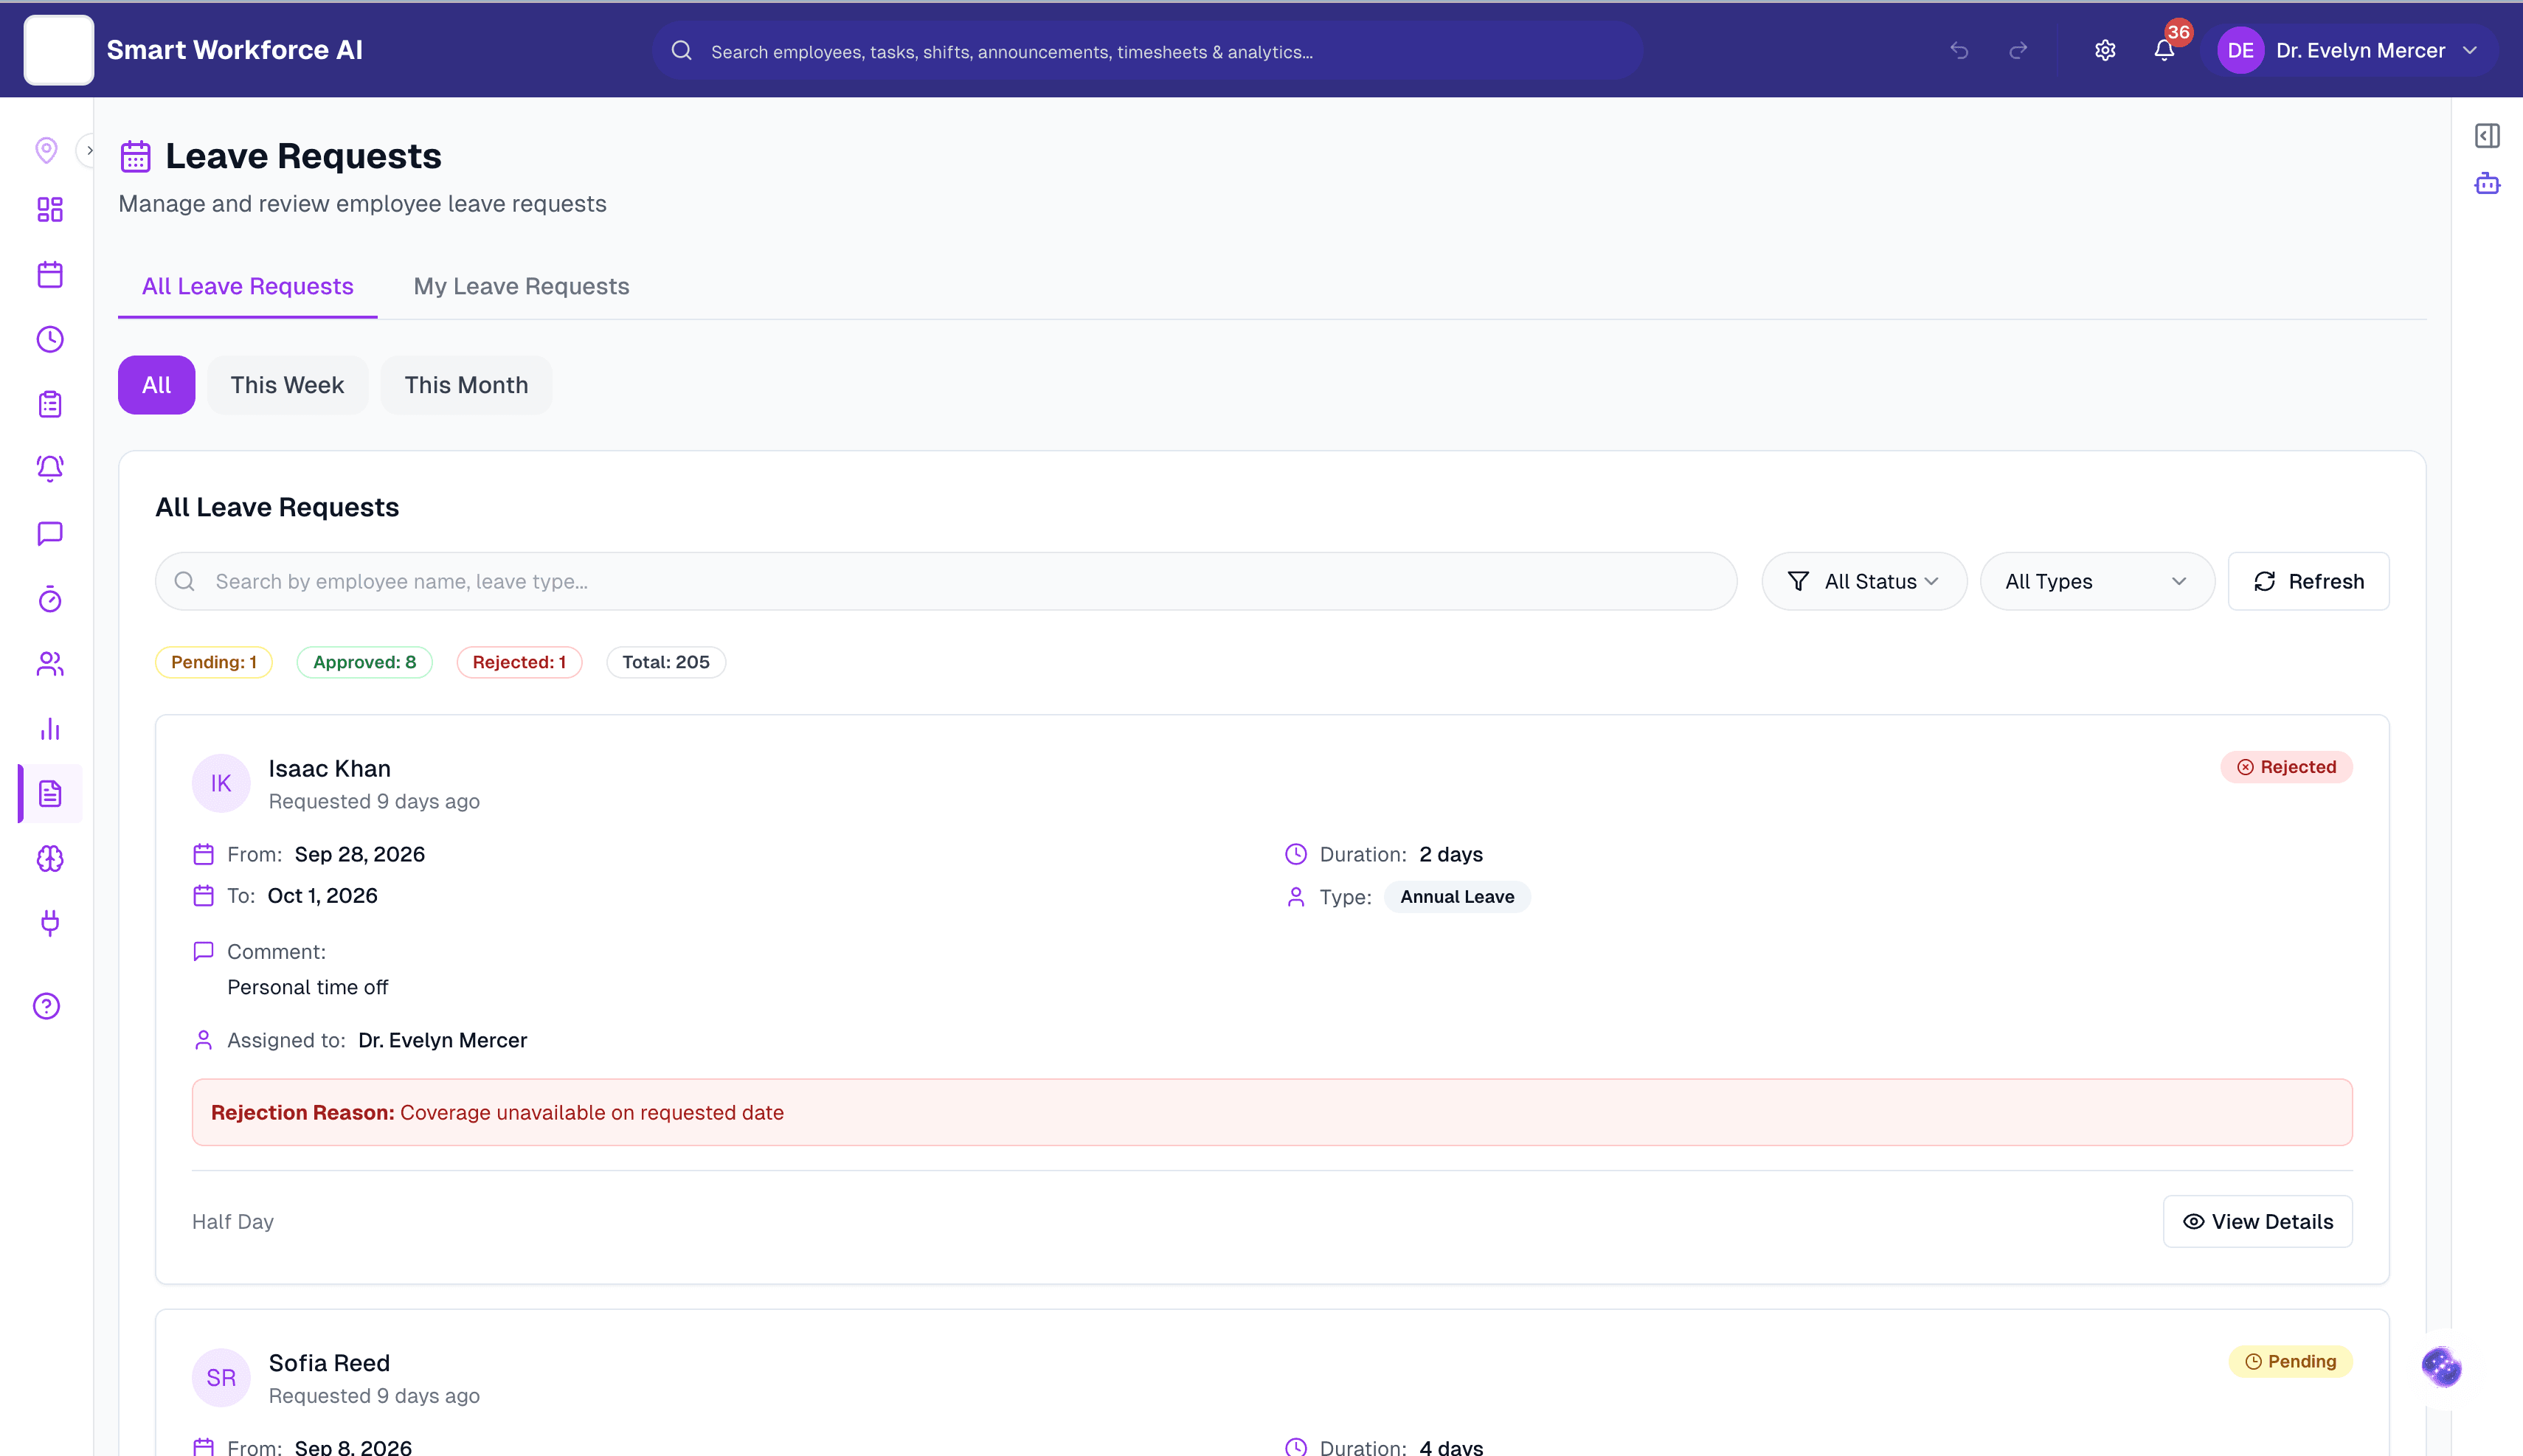The width and height of the screenshot is (2523, 1456).
Task: Switch to All Leave Requests tab
Action: 247,286
